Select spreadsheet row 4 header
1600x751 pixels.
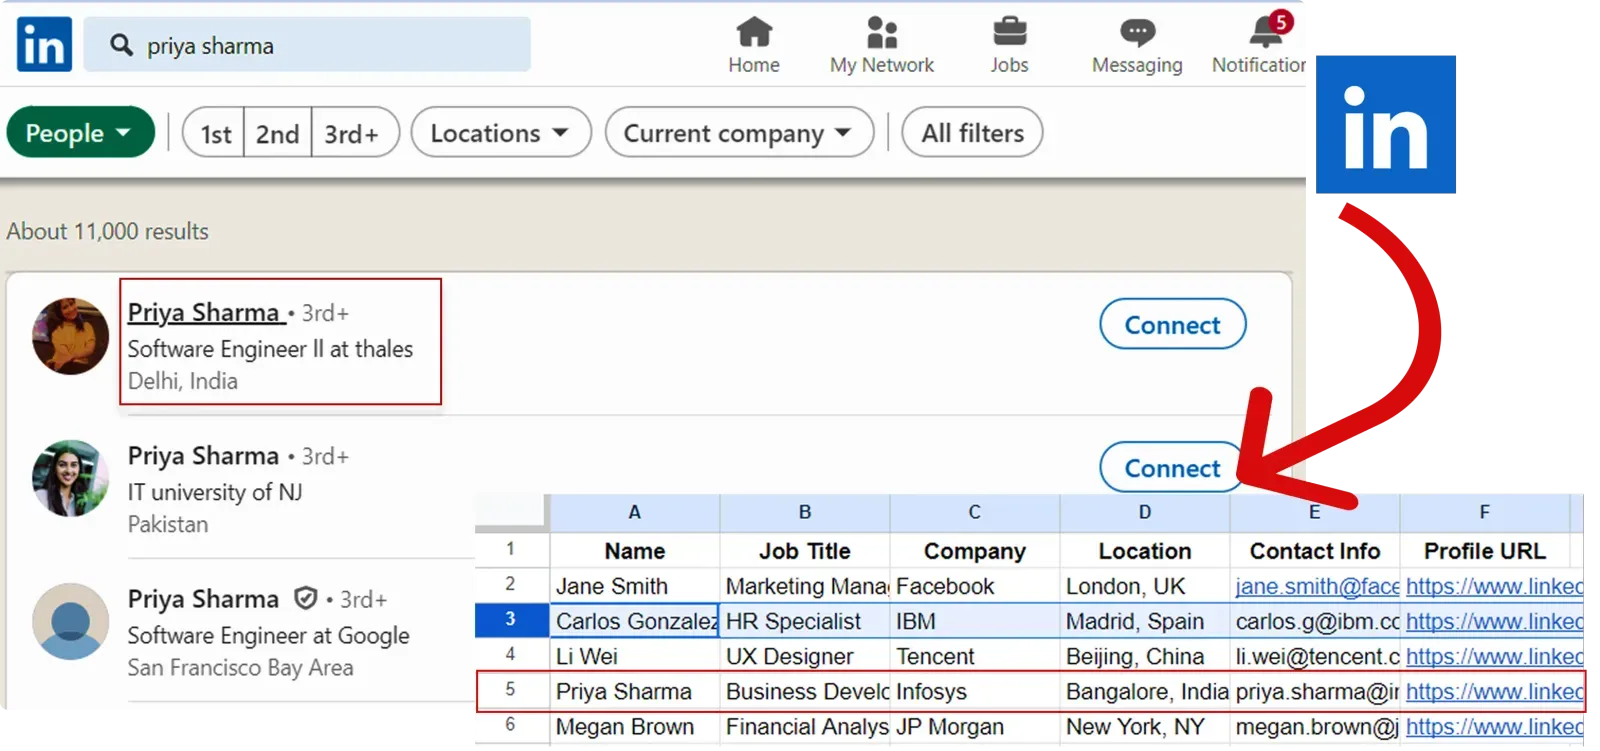click(511, 654)
